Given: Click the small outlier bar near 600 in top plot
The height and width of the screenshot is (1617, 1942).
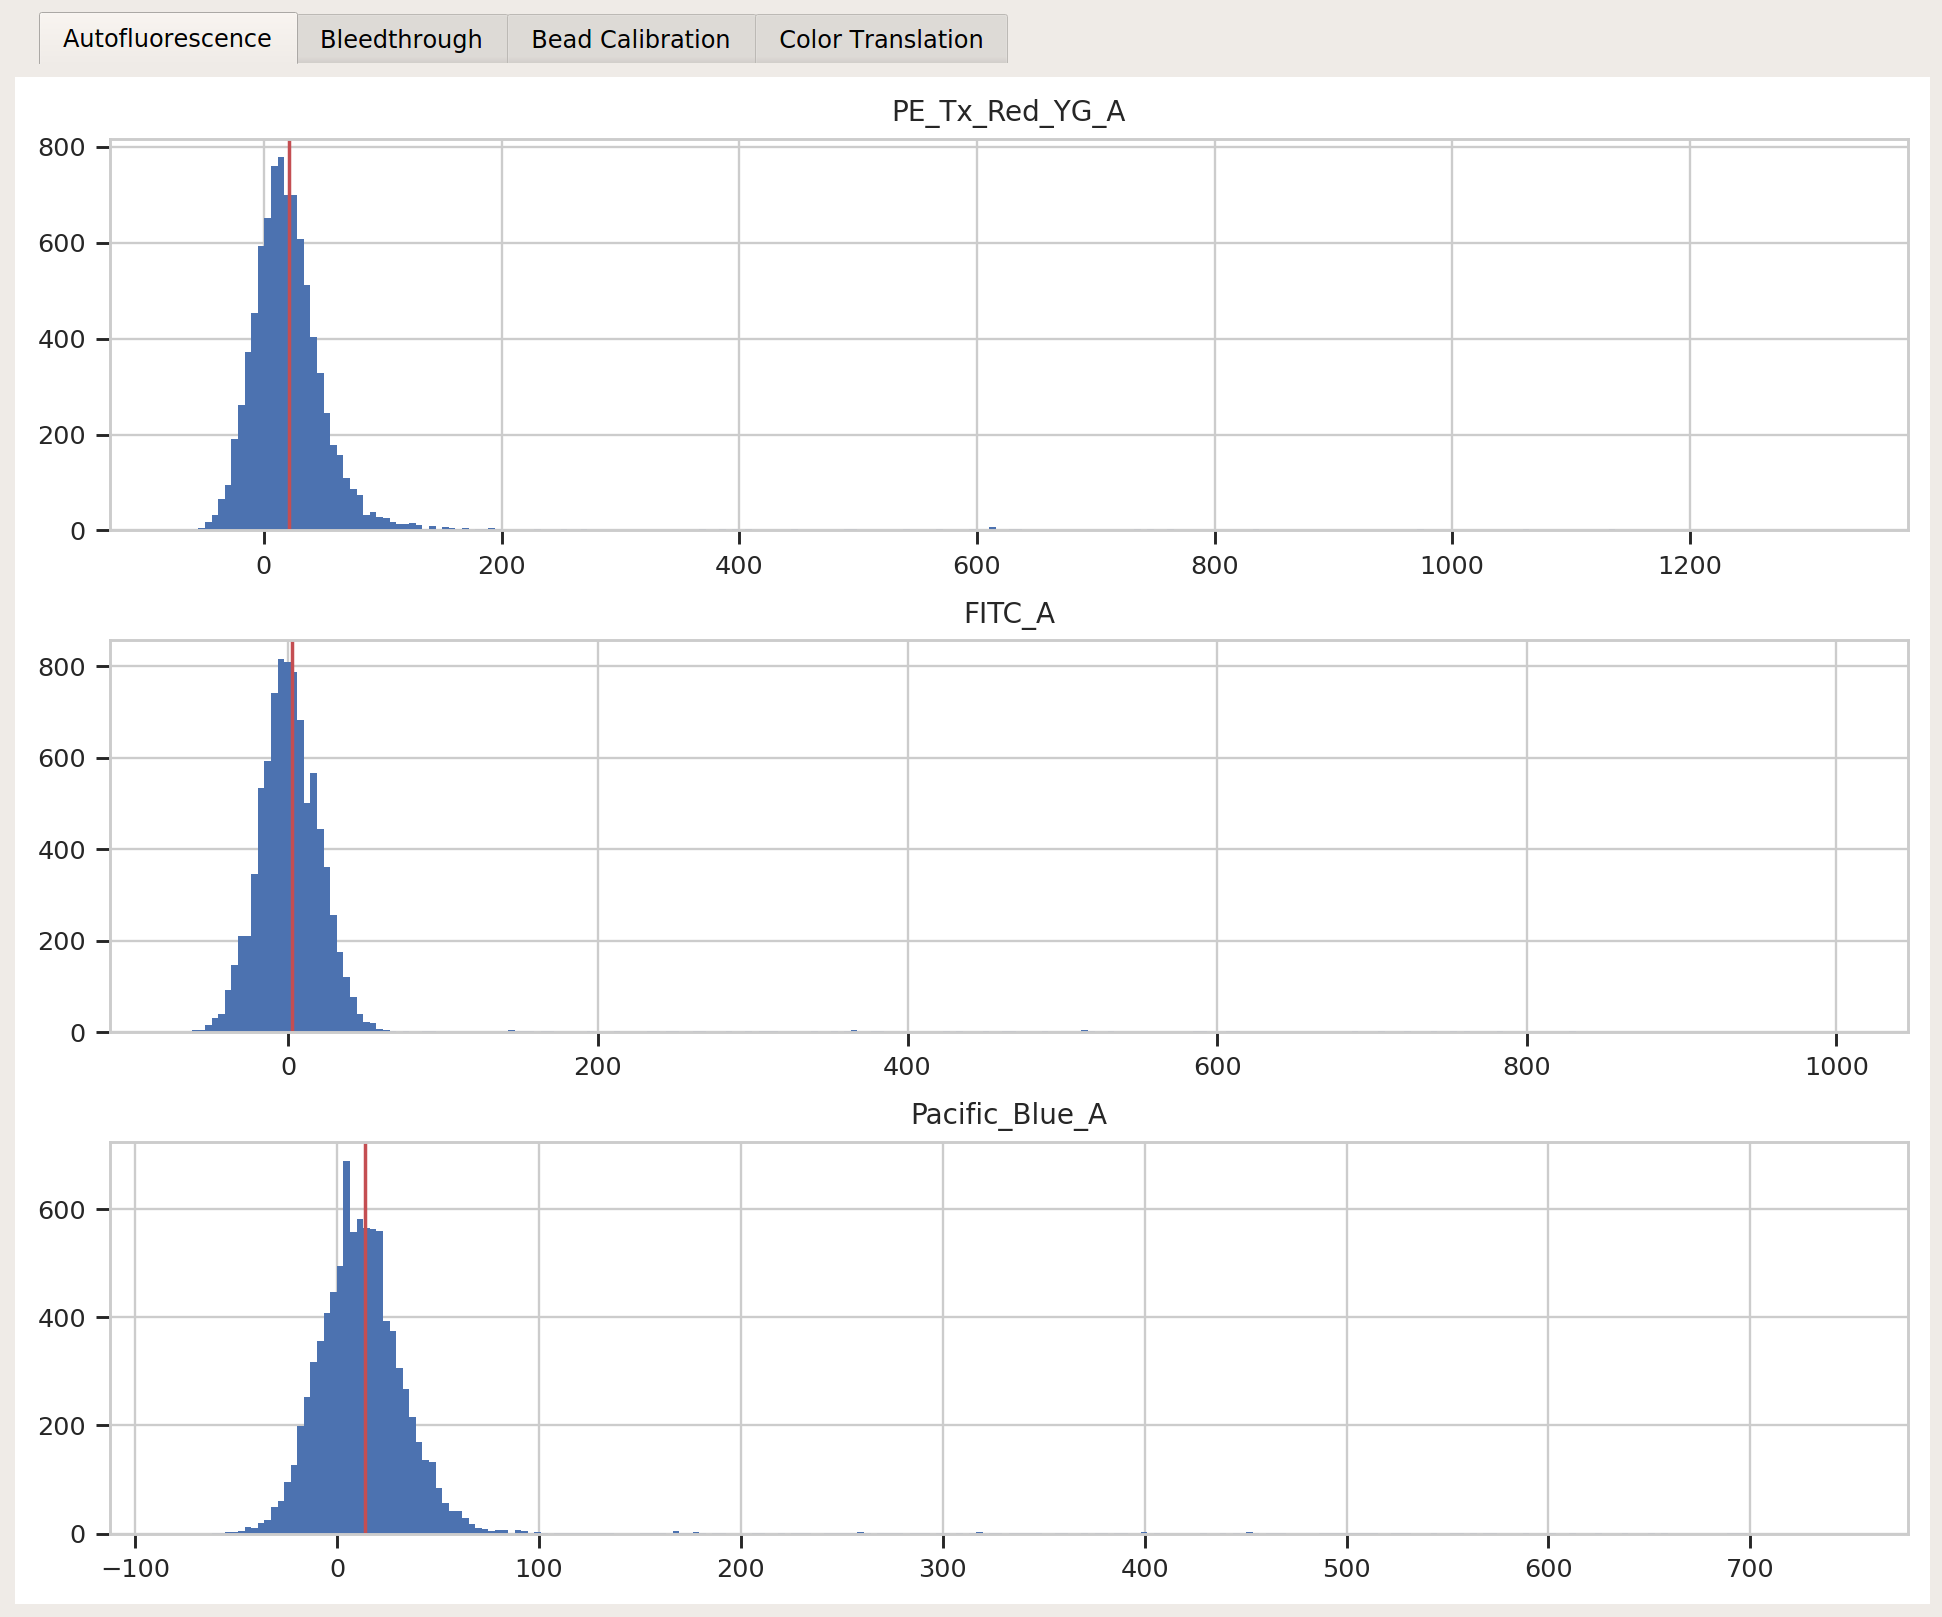Looking at the screenshot, I should pyautogui.click(x=992, y=528).
